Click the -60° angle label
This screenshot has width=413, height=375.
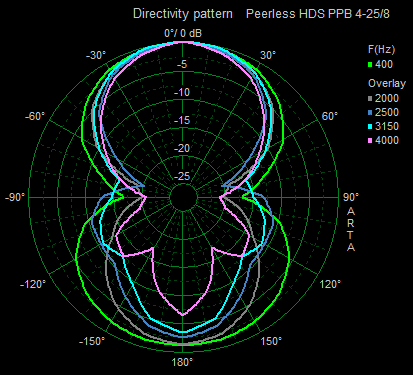point(35,117)
